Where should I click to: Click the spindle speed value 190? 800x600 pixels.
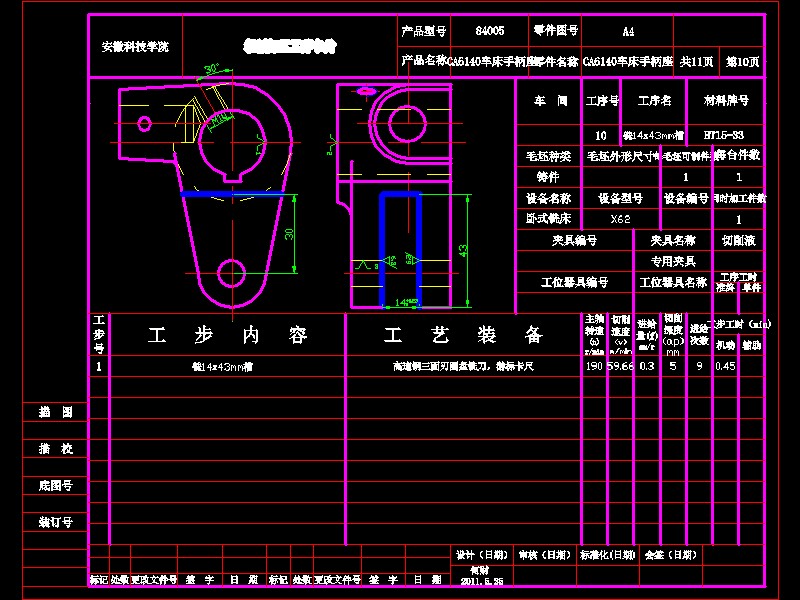coord(594,366)
